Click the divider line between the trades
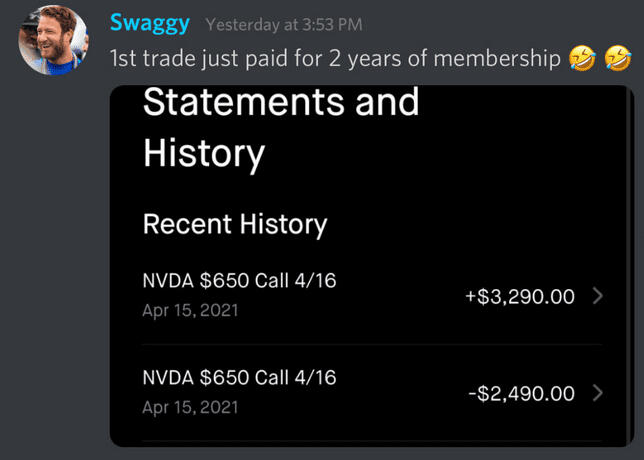This screenshot has width=644, height=460. point(372,345)
